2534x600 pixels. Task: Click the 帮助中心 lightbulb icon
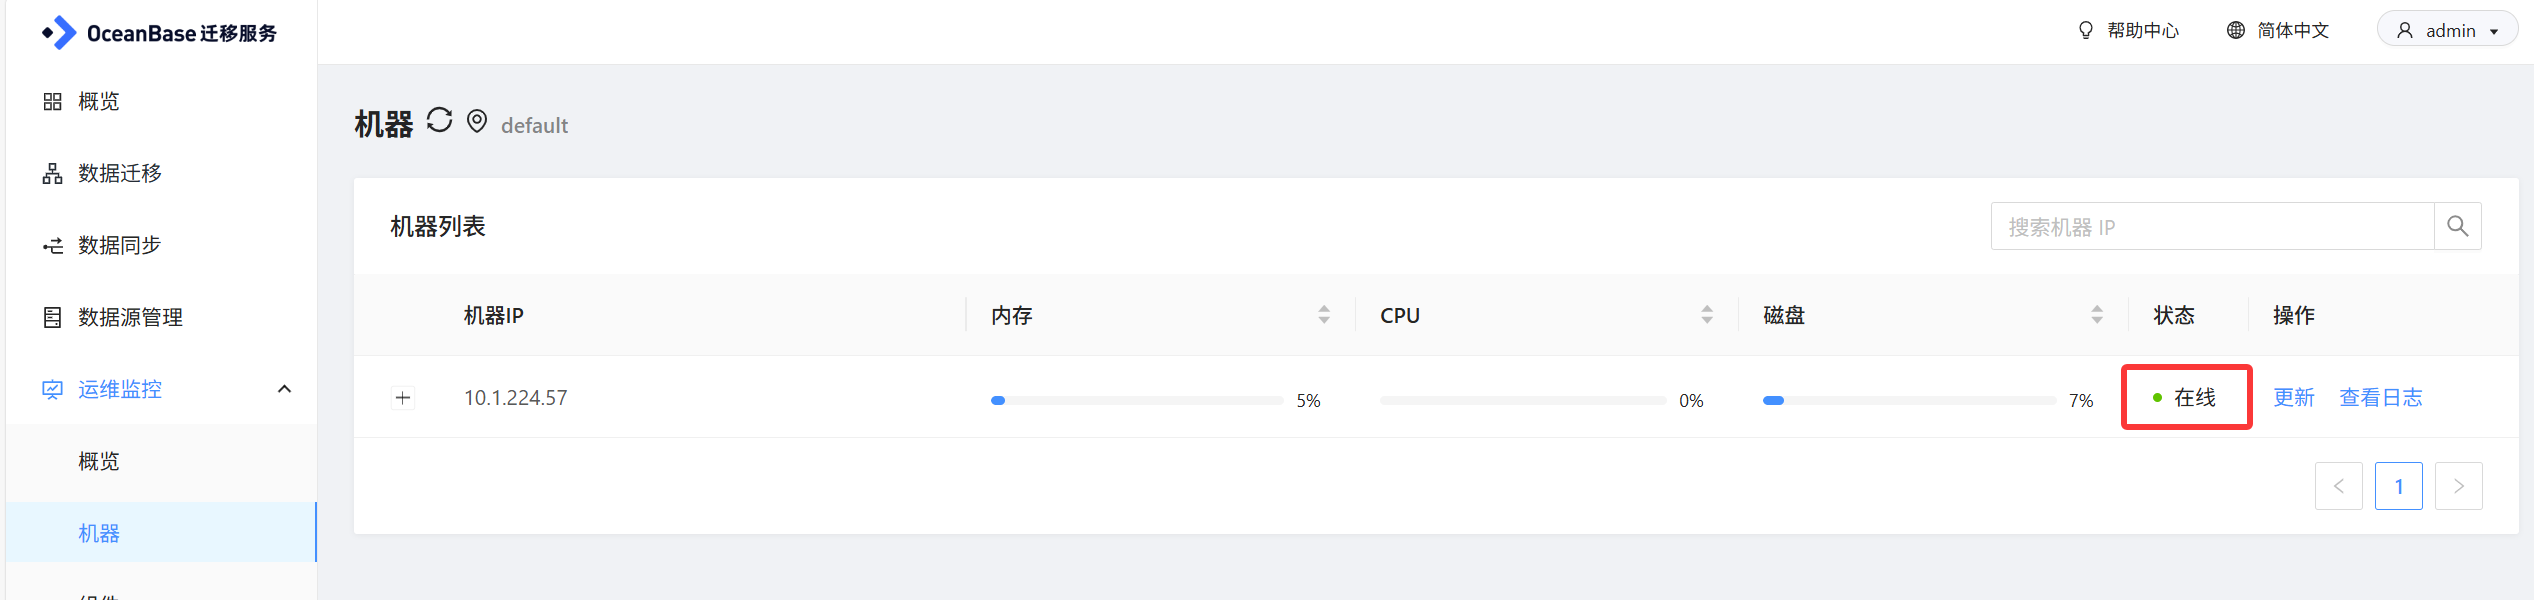click(2085, 31)
